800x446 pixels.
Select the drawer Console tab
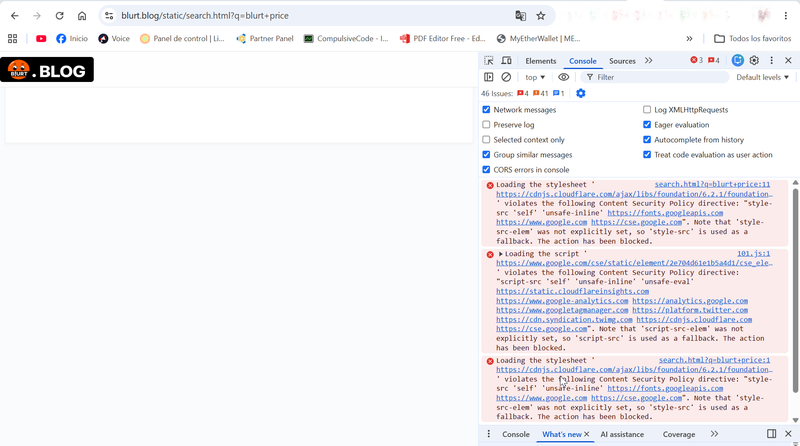coord(516,434)
